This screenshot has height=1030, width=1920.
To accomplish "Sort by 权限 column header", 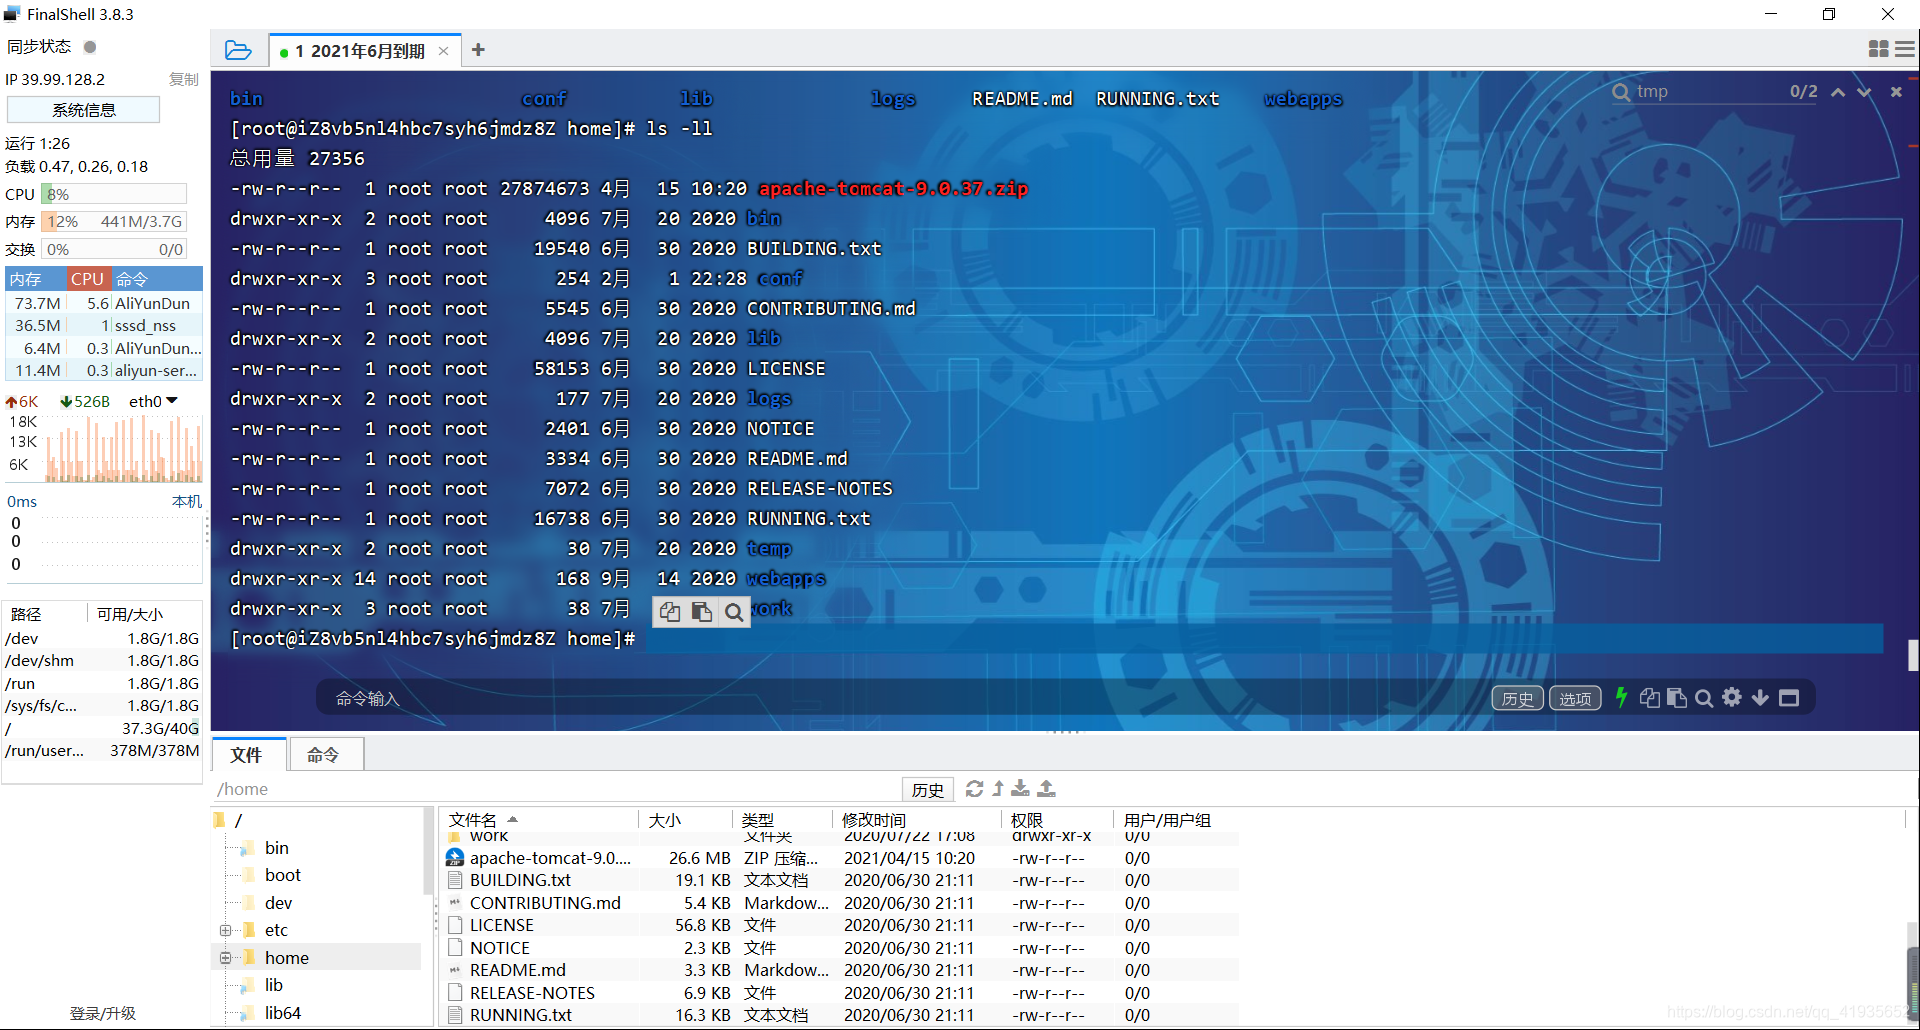I will [x=1058, y=820].
